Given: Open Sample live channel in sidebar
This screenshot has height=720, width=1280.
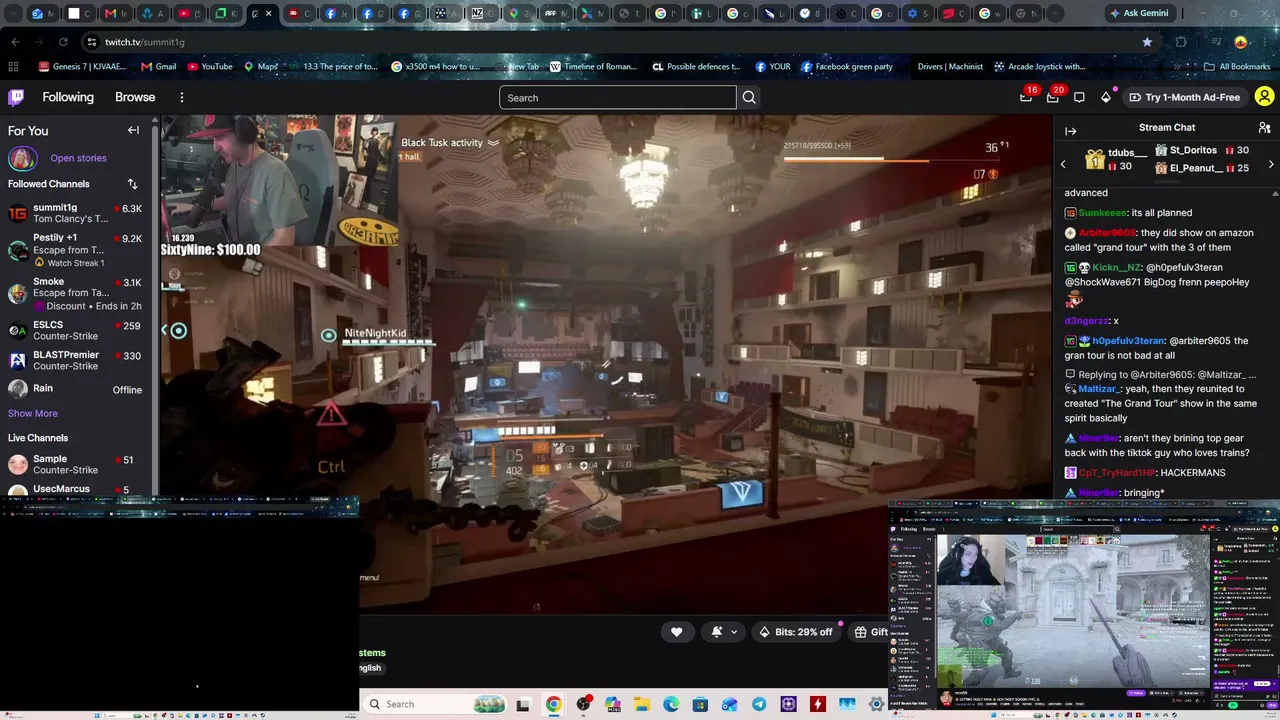Looking at the screenshot, I should click(x=76, y=465).
